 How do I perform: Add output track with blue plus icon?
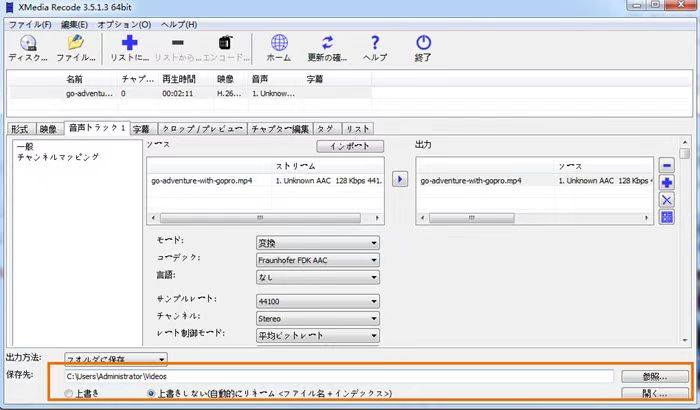667,183
